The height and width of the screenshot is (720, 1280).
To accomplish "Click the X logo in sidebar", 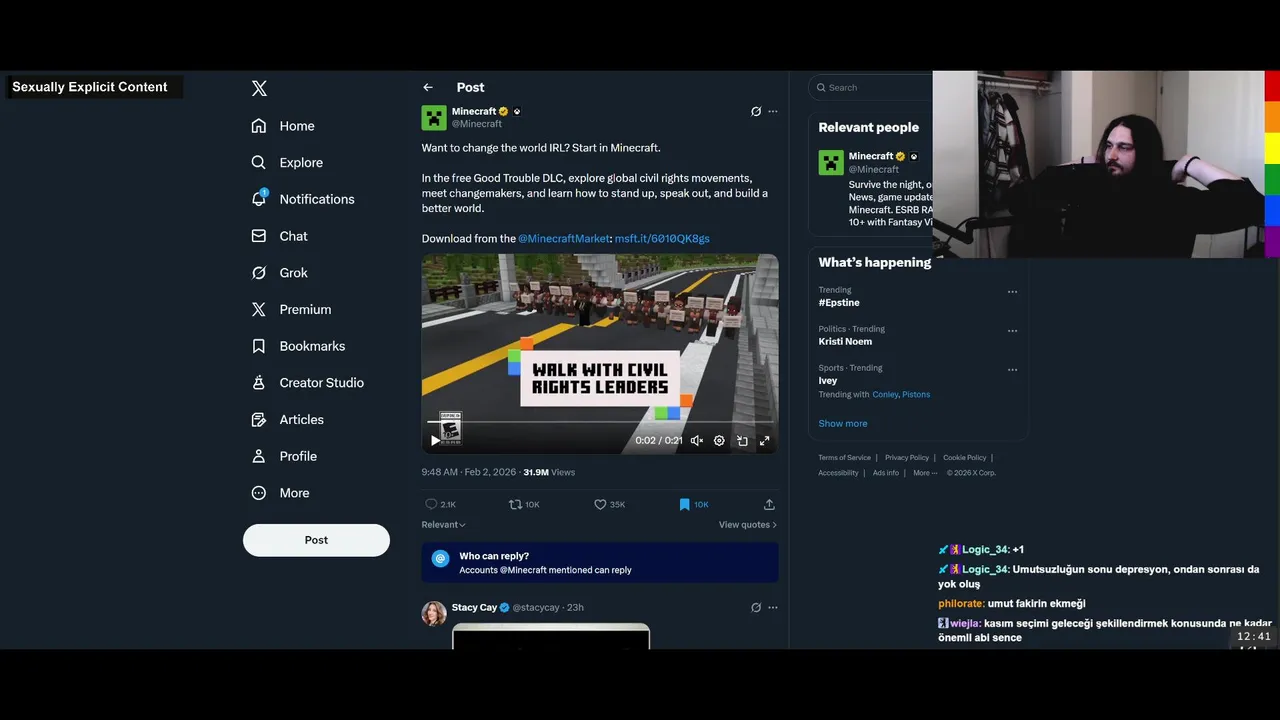I will point(259,88).
